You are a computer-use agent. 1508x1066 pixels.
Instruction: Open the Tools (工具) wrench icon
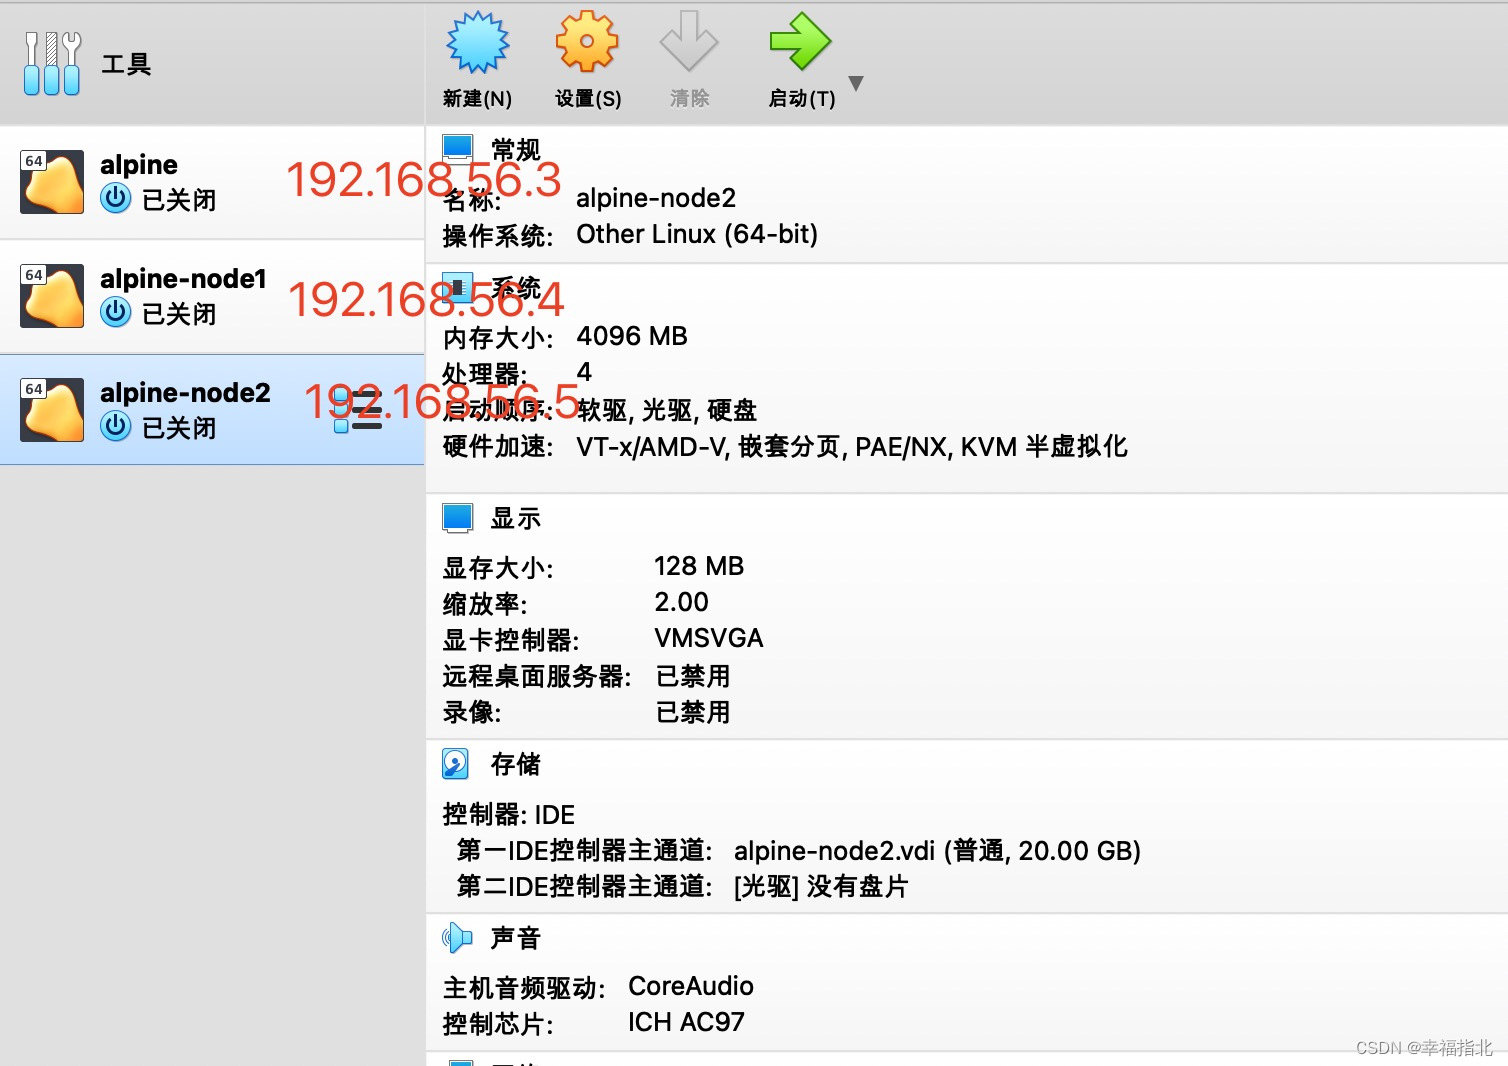point(52,63)
